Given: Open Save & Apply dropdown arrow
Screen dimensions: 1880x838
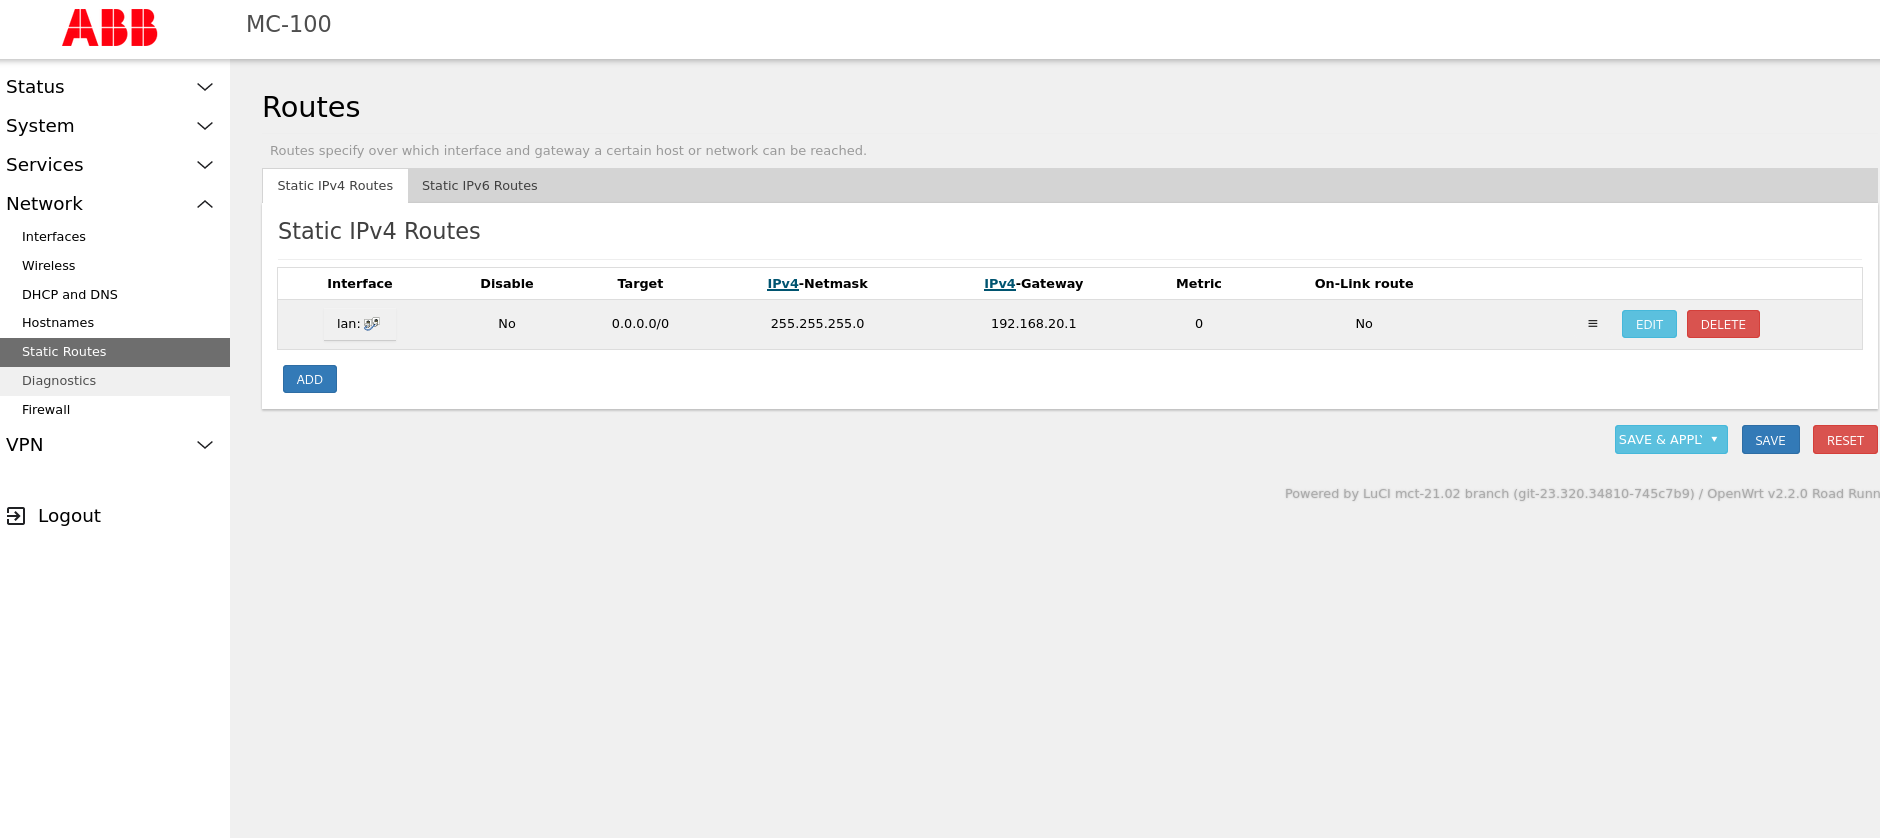Looking at the screenshot, I should tap(1714, 440).
